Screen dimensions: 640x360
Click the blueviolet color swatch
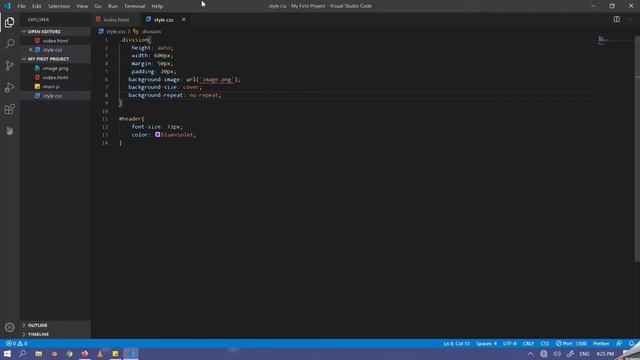point(158,134)
